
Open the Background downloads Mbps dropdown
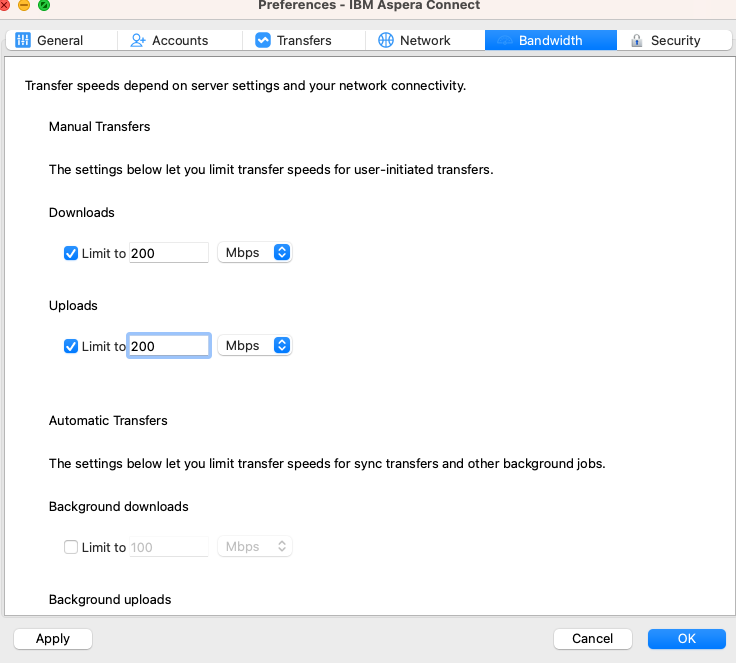pyautogui.click(x=255, y=547)
